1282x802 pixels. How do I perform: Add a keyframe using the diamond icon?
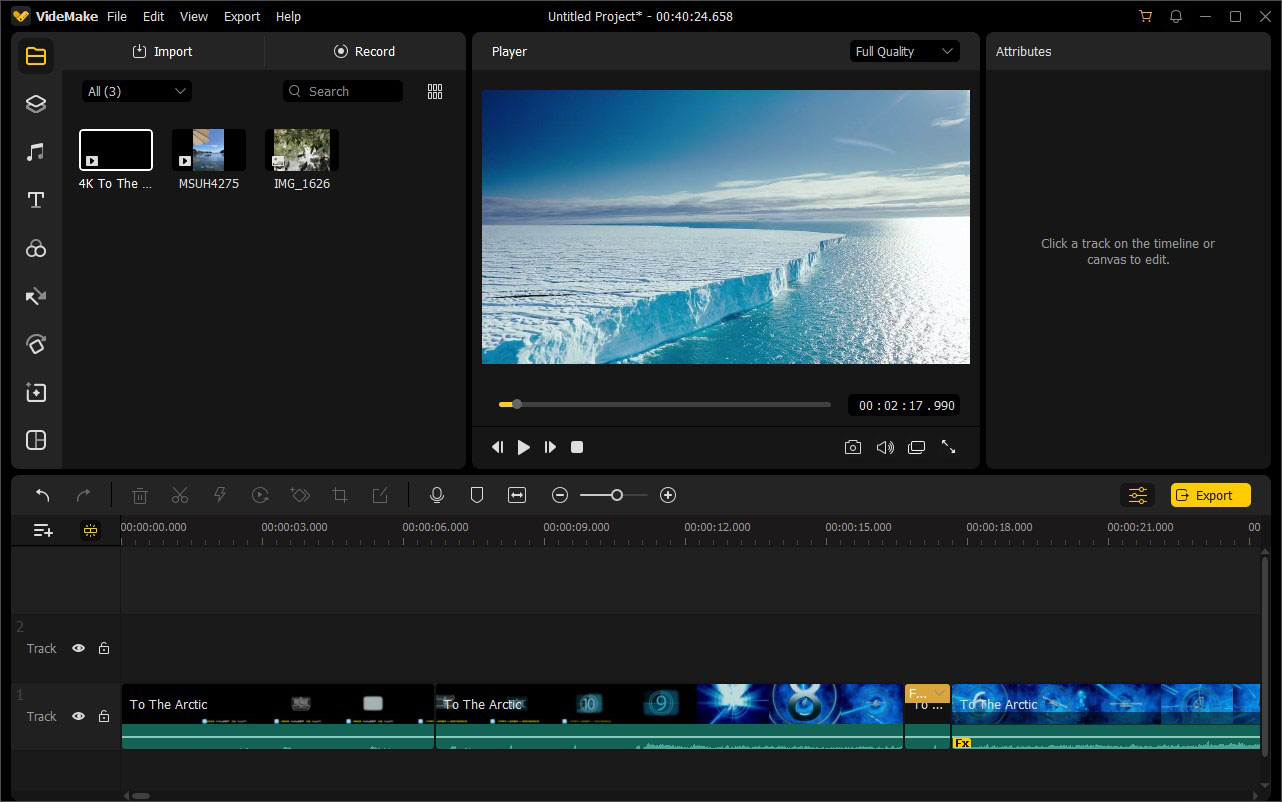[300, 494]
